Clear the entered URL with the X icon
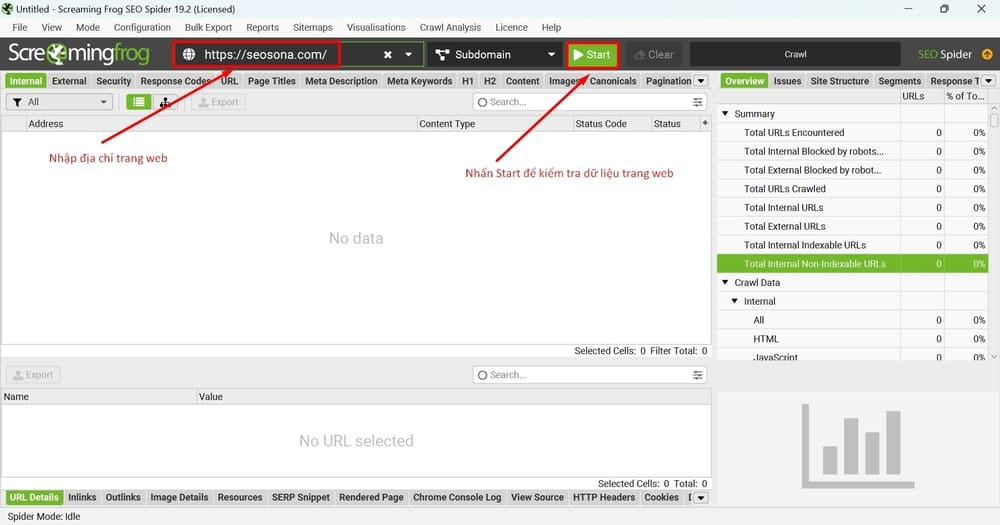The width and height of the screenshot is (1000, 525). pos(387,55)
